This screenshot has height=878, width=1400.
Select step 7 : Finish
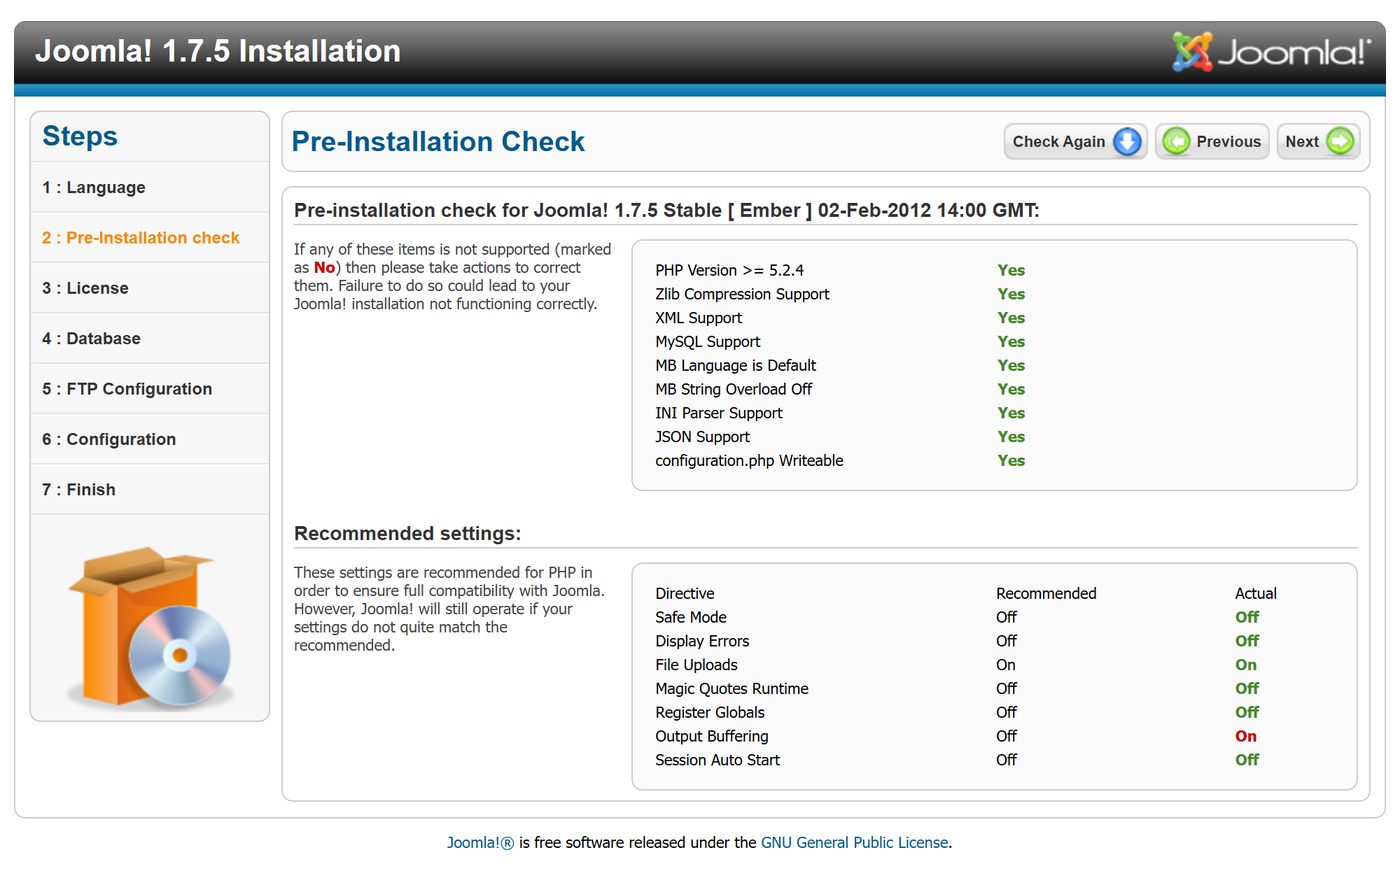(79, 490)
